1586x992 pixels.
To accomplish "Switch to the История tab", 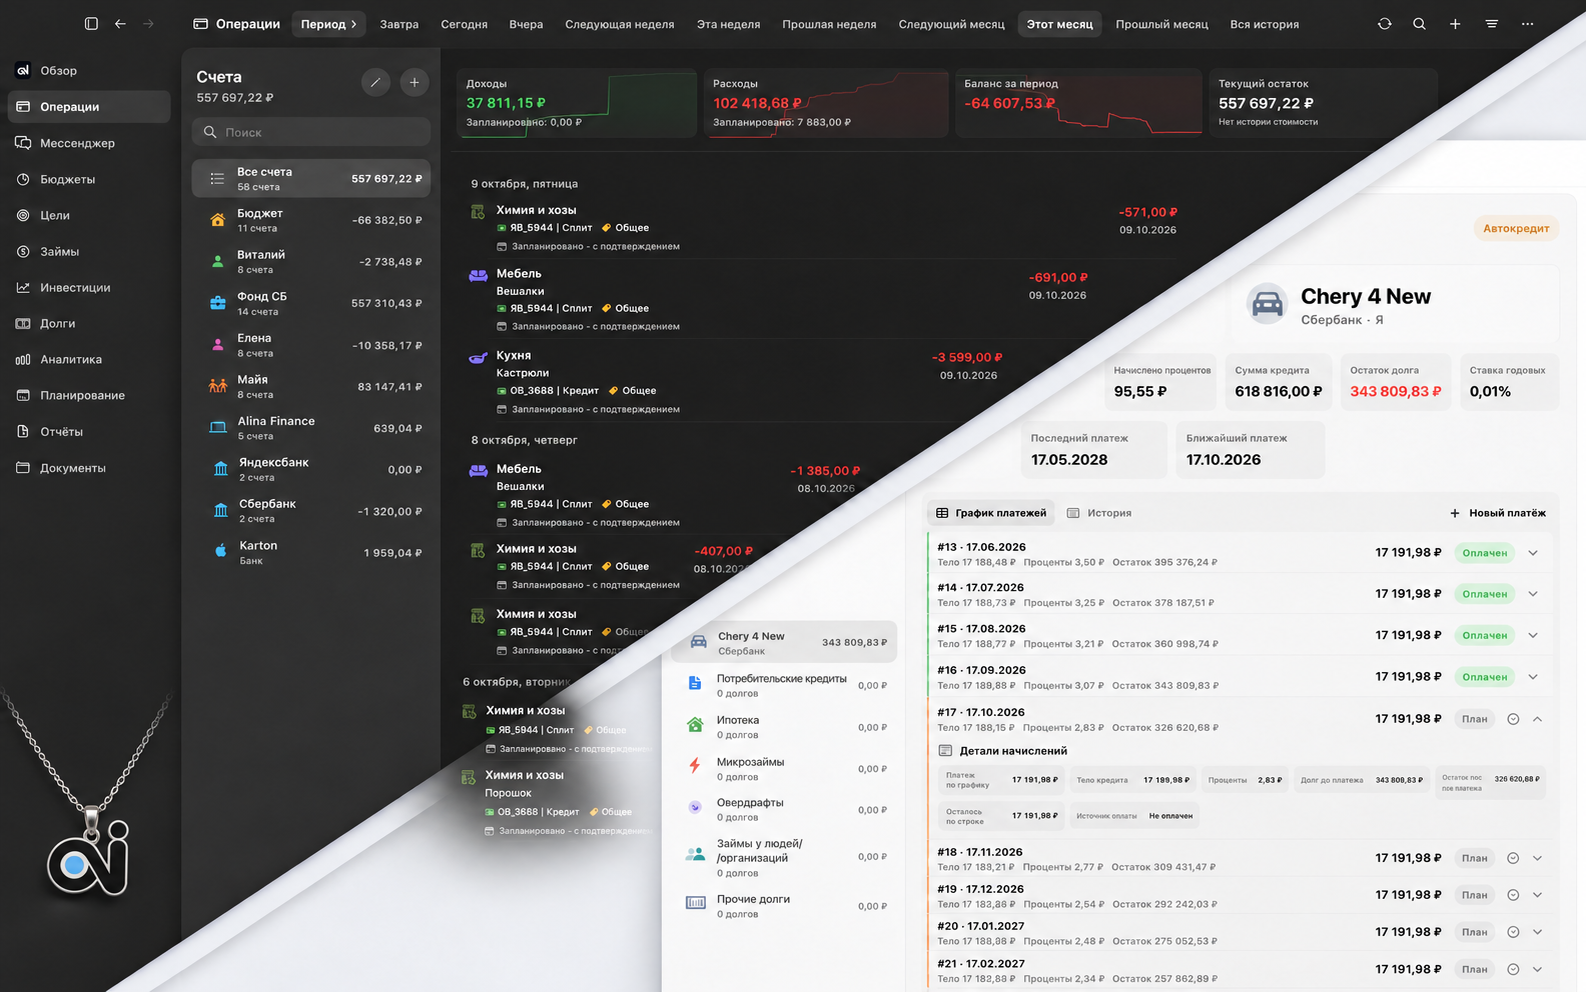I will 1099,513.
